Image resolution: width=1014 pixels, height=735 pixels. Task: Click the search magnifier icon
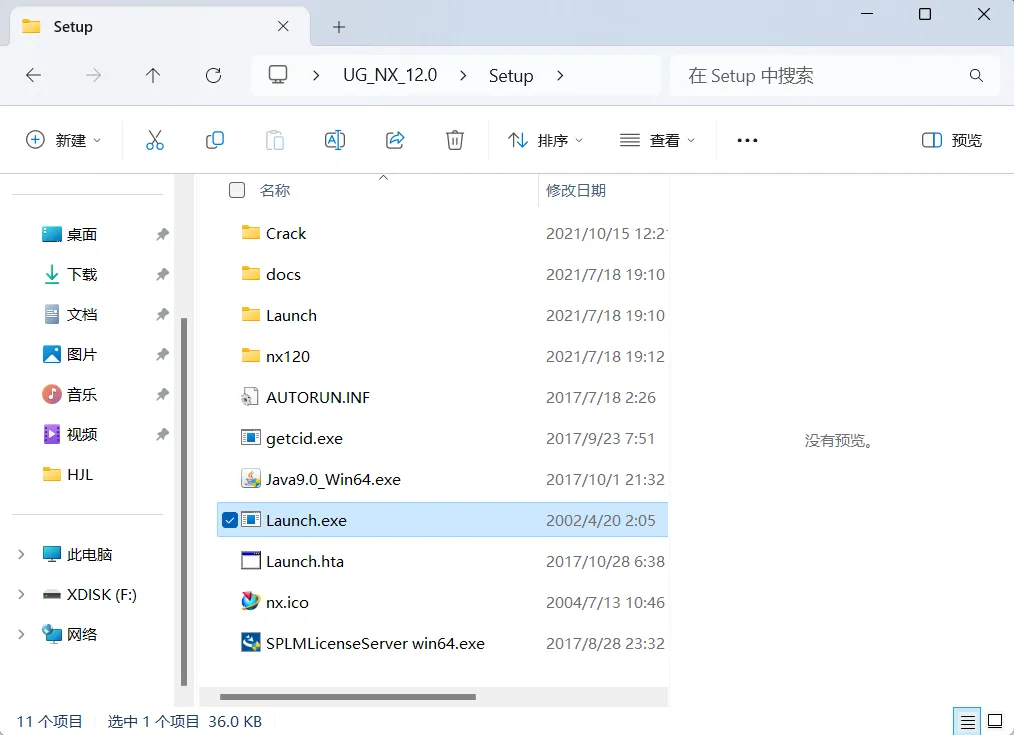(x=976, y=76)
